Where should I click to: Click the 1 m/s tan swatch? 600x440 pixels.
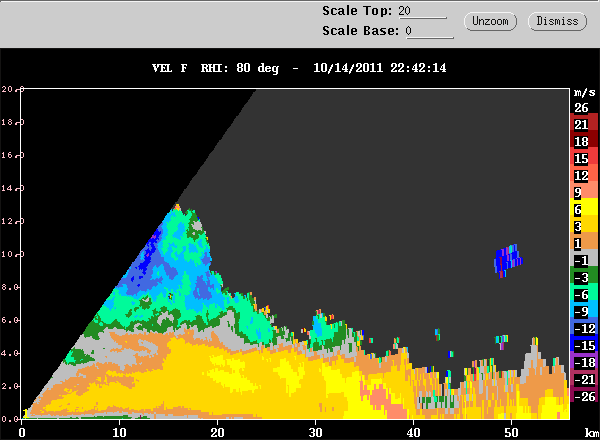click(x=584, y=243)
